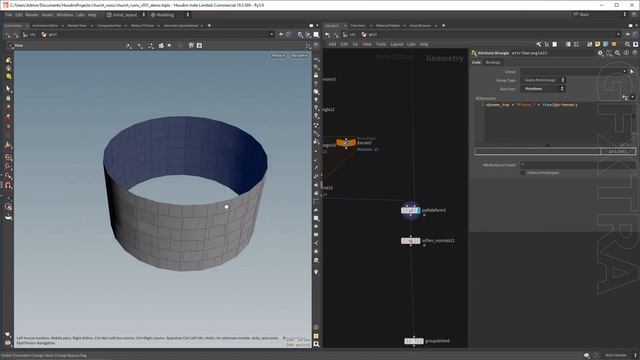Click the obj path button in network editor
Viewport: 640px width, 360px height.
click(x=349, y=35)
